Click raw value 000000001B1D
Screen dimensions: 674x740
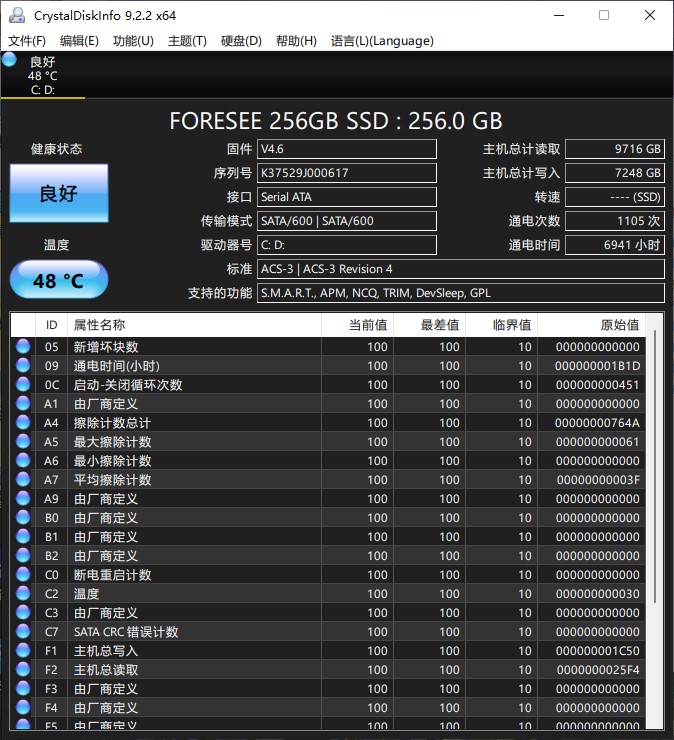click(x=597, y=366)
